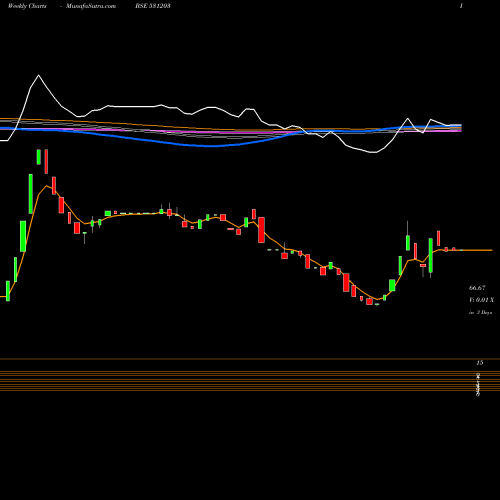Click the "in 2 Days" label
This screenshot has height=500, width=500.
[x=480, y=313]
